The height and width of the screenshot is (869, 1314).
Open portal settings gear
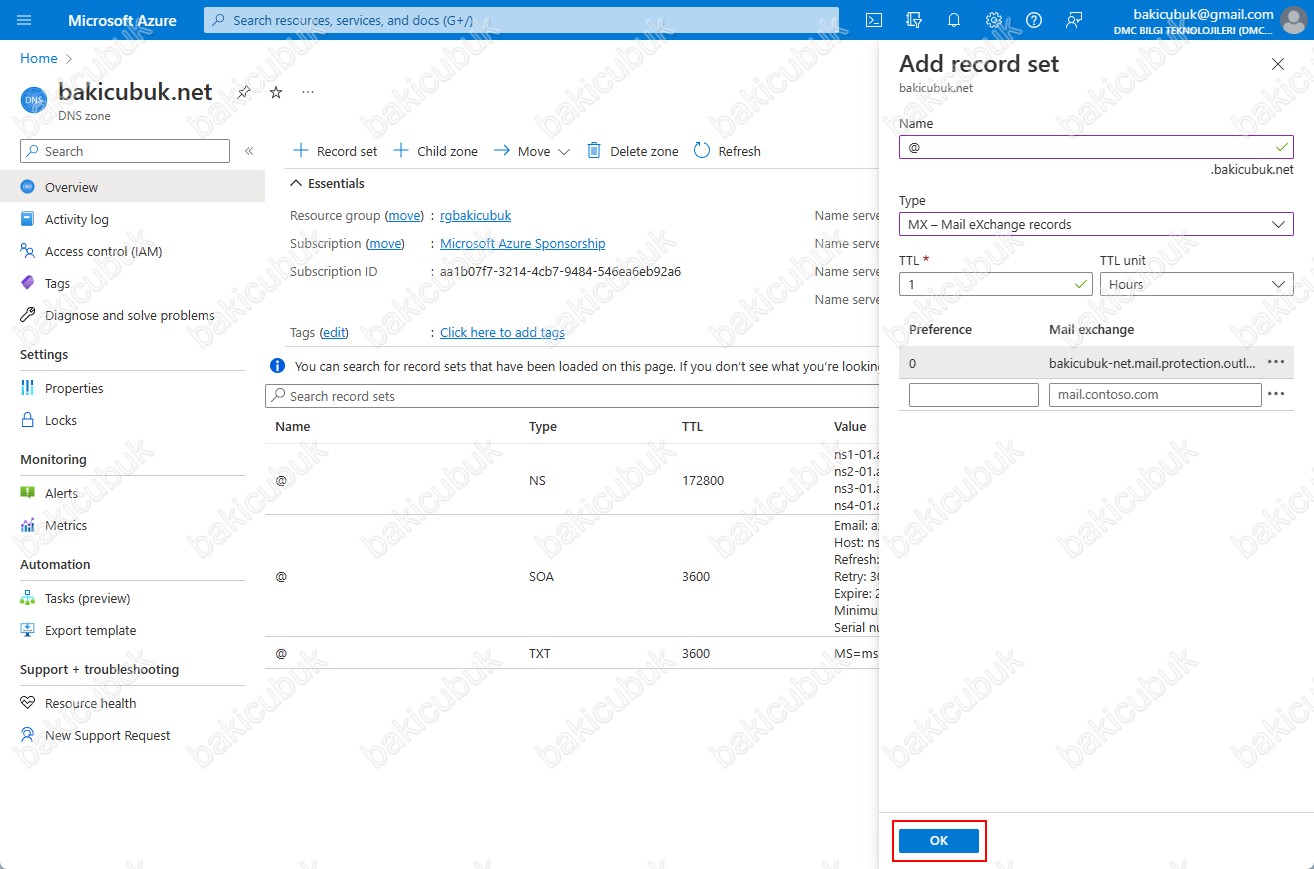click(x=994, y=20)
